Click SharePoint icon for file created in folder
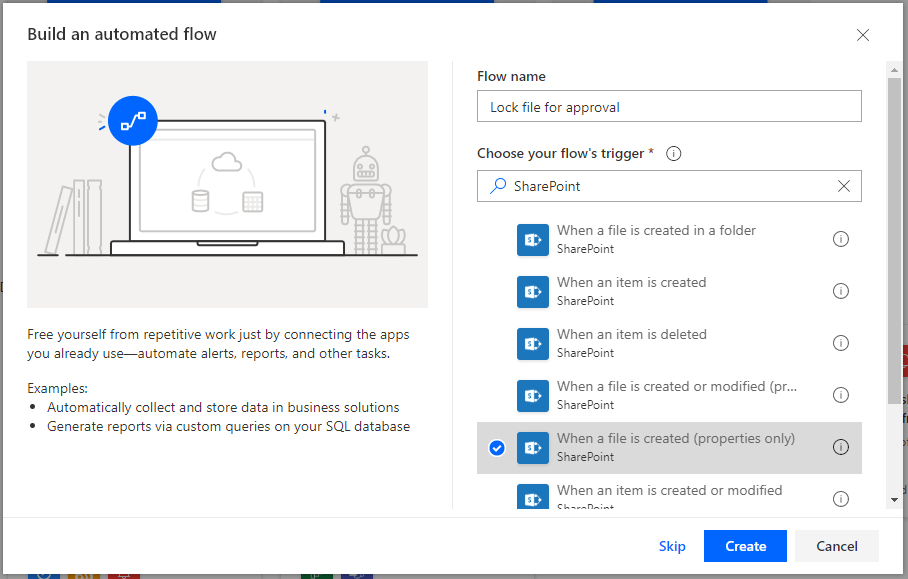 coord(533,239)
